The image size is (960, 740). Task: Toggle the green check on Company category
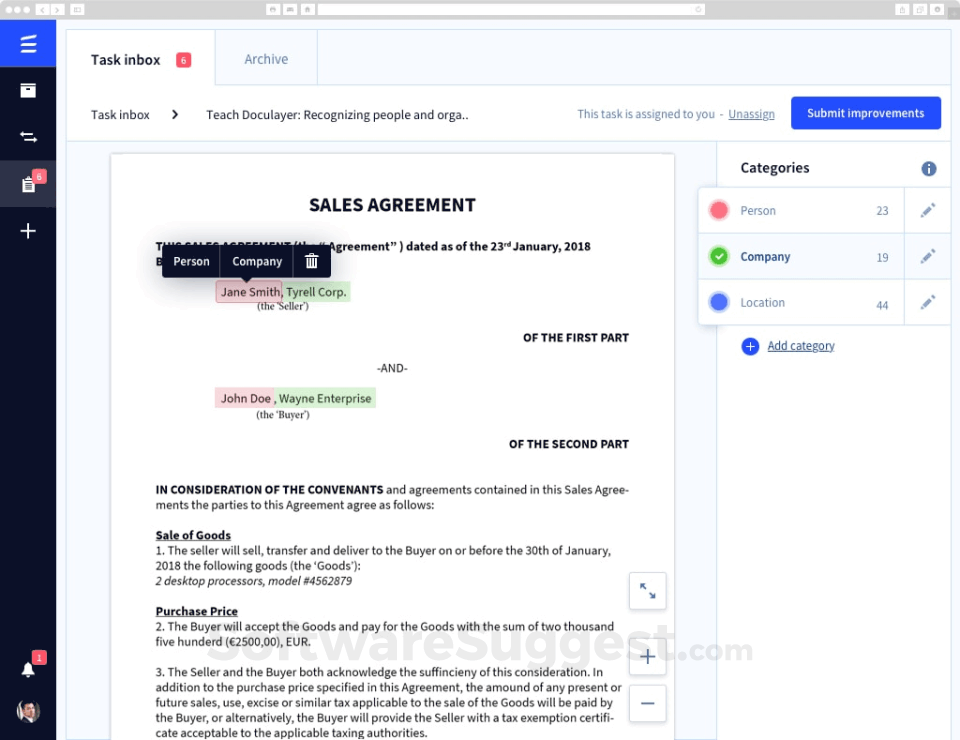(718, 256)
